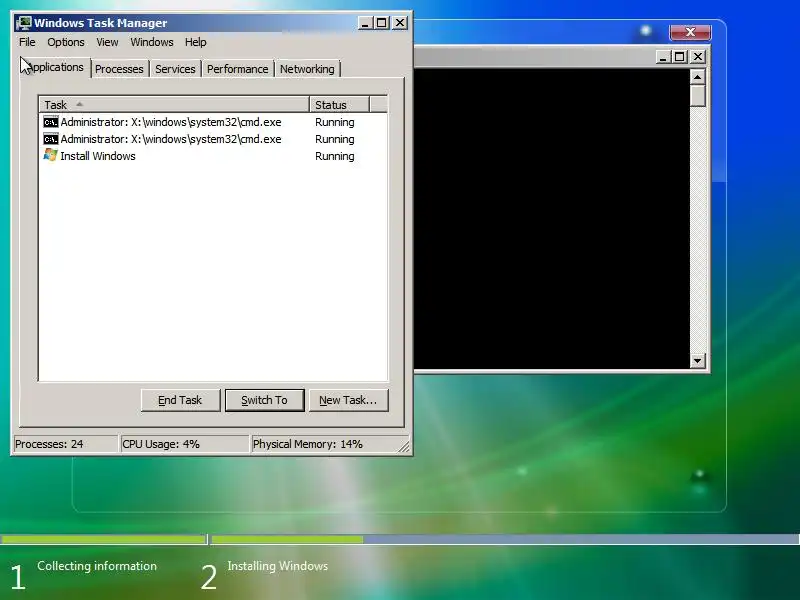Click the Running status of Install Windows
800x600 pixels.
(x=335, y=156)
